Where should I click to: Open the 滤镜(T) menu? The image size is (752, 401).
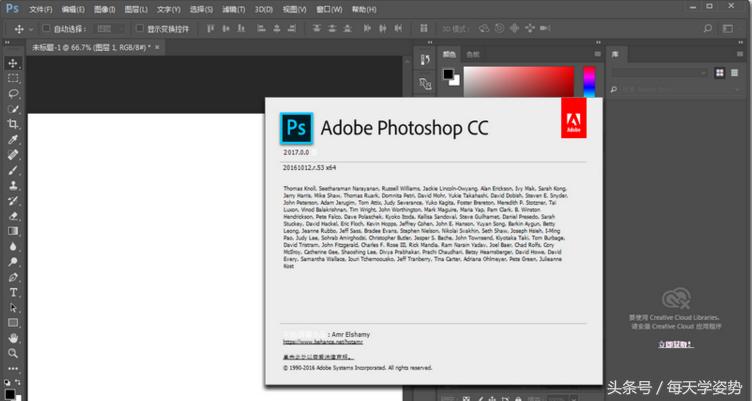pos(234,9)
